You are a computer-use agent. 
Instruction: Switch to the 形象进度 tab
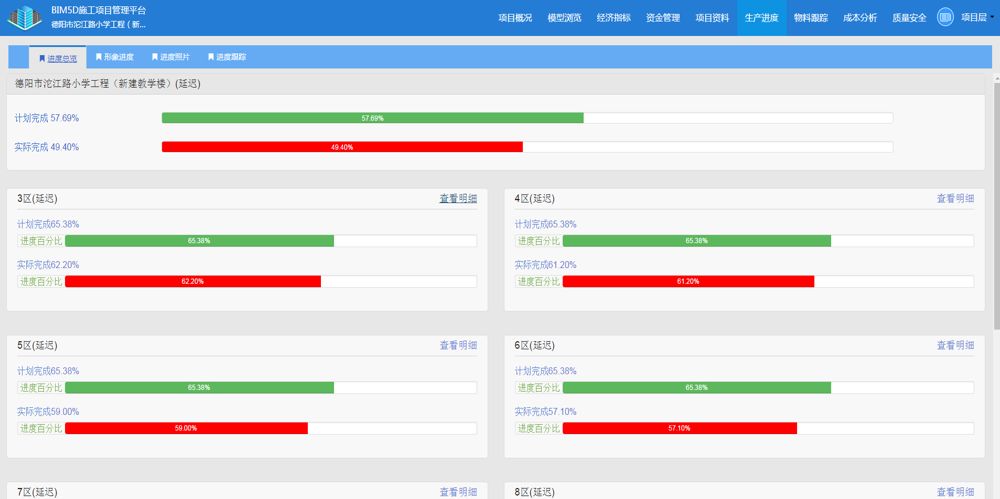(114, 57)
